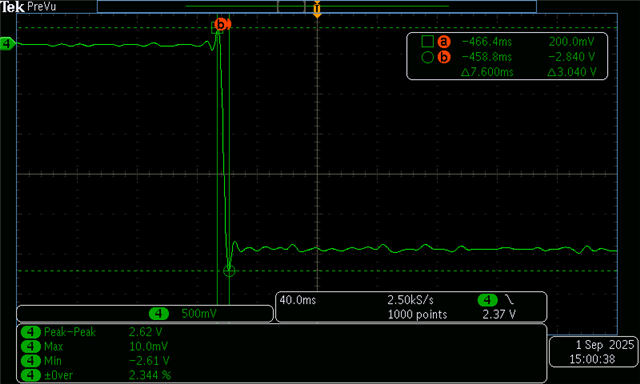Click the 10.0mV max value
The height and width of the screenshot is (384, 640).
pos(148,346)
